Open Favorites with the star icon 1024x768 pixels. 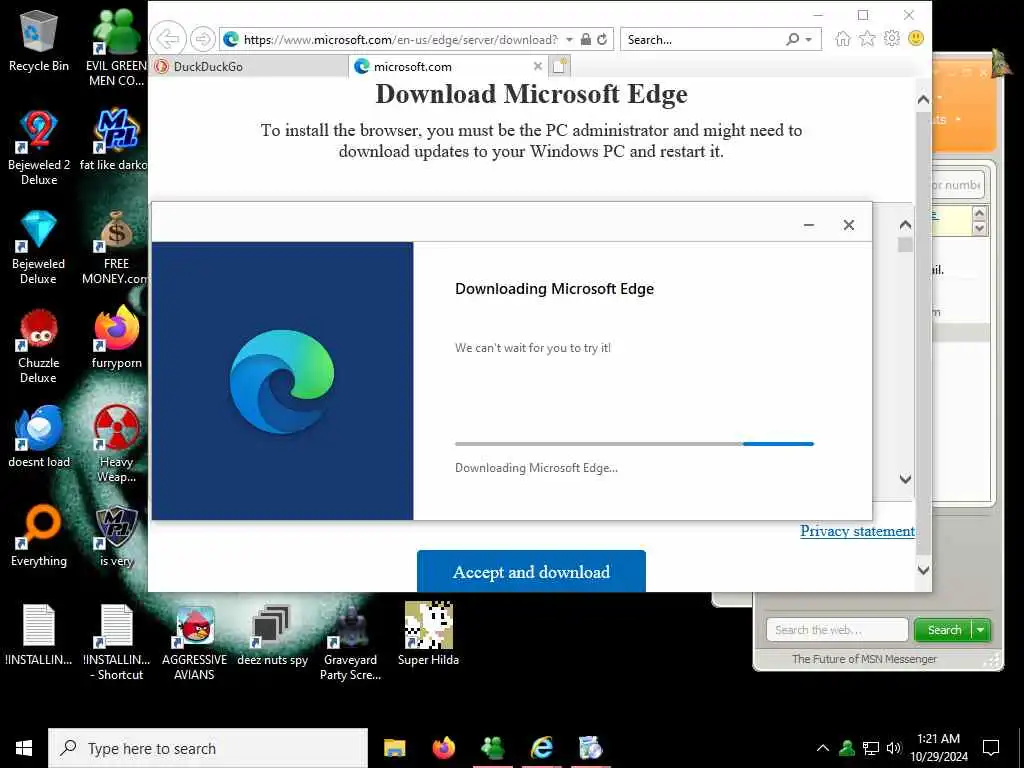pyautogui.click(x=867, y=39)
